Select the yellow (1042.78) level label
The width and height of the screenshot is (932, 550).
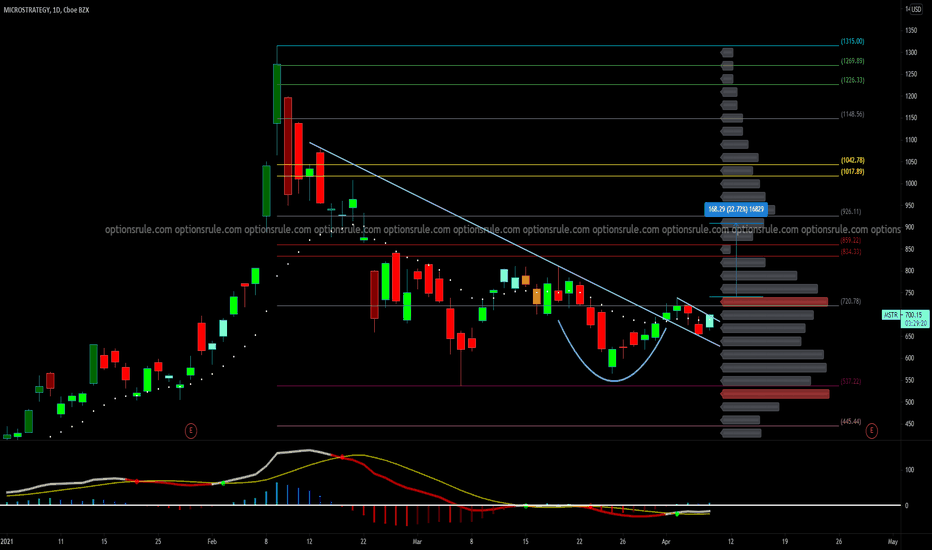click(x=852, y=161)
